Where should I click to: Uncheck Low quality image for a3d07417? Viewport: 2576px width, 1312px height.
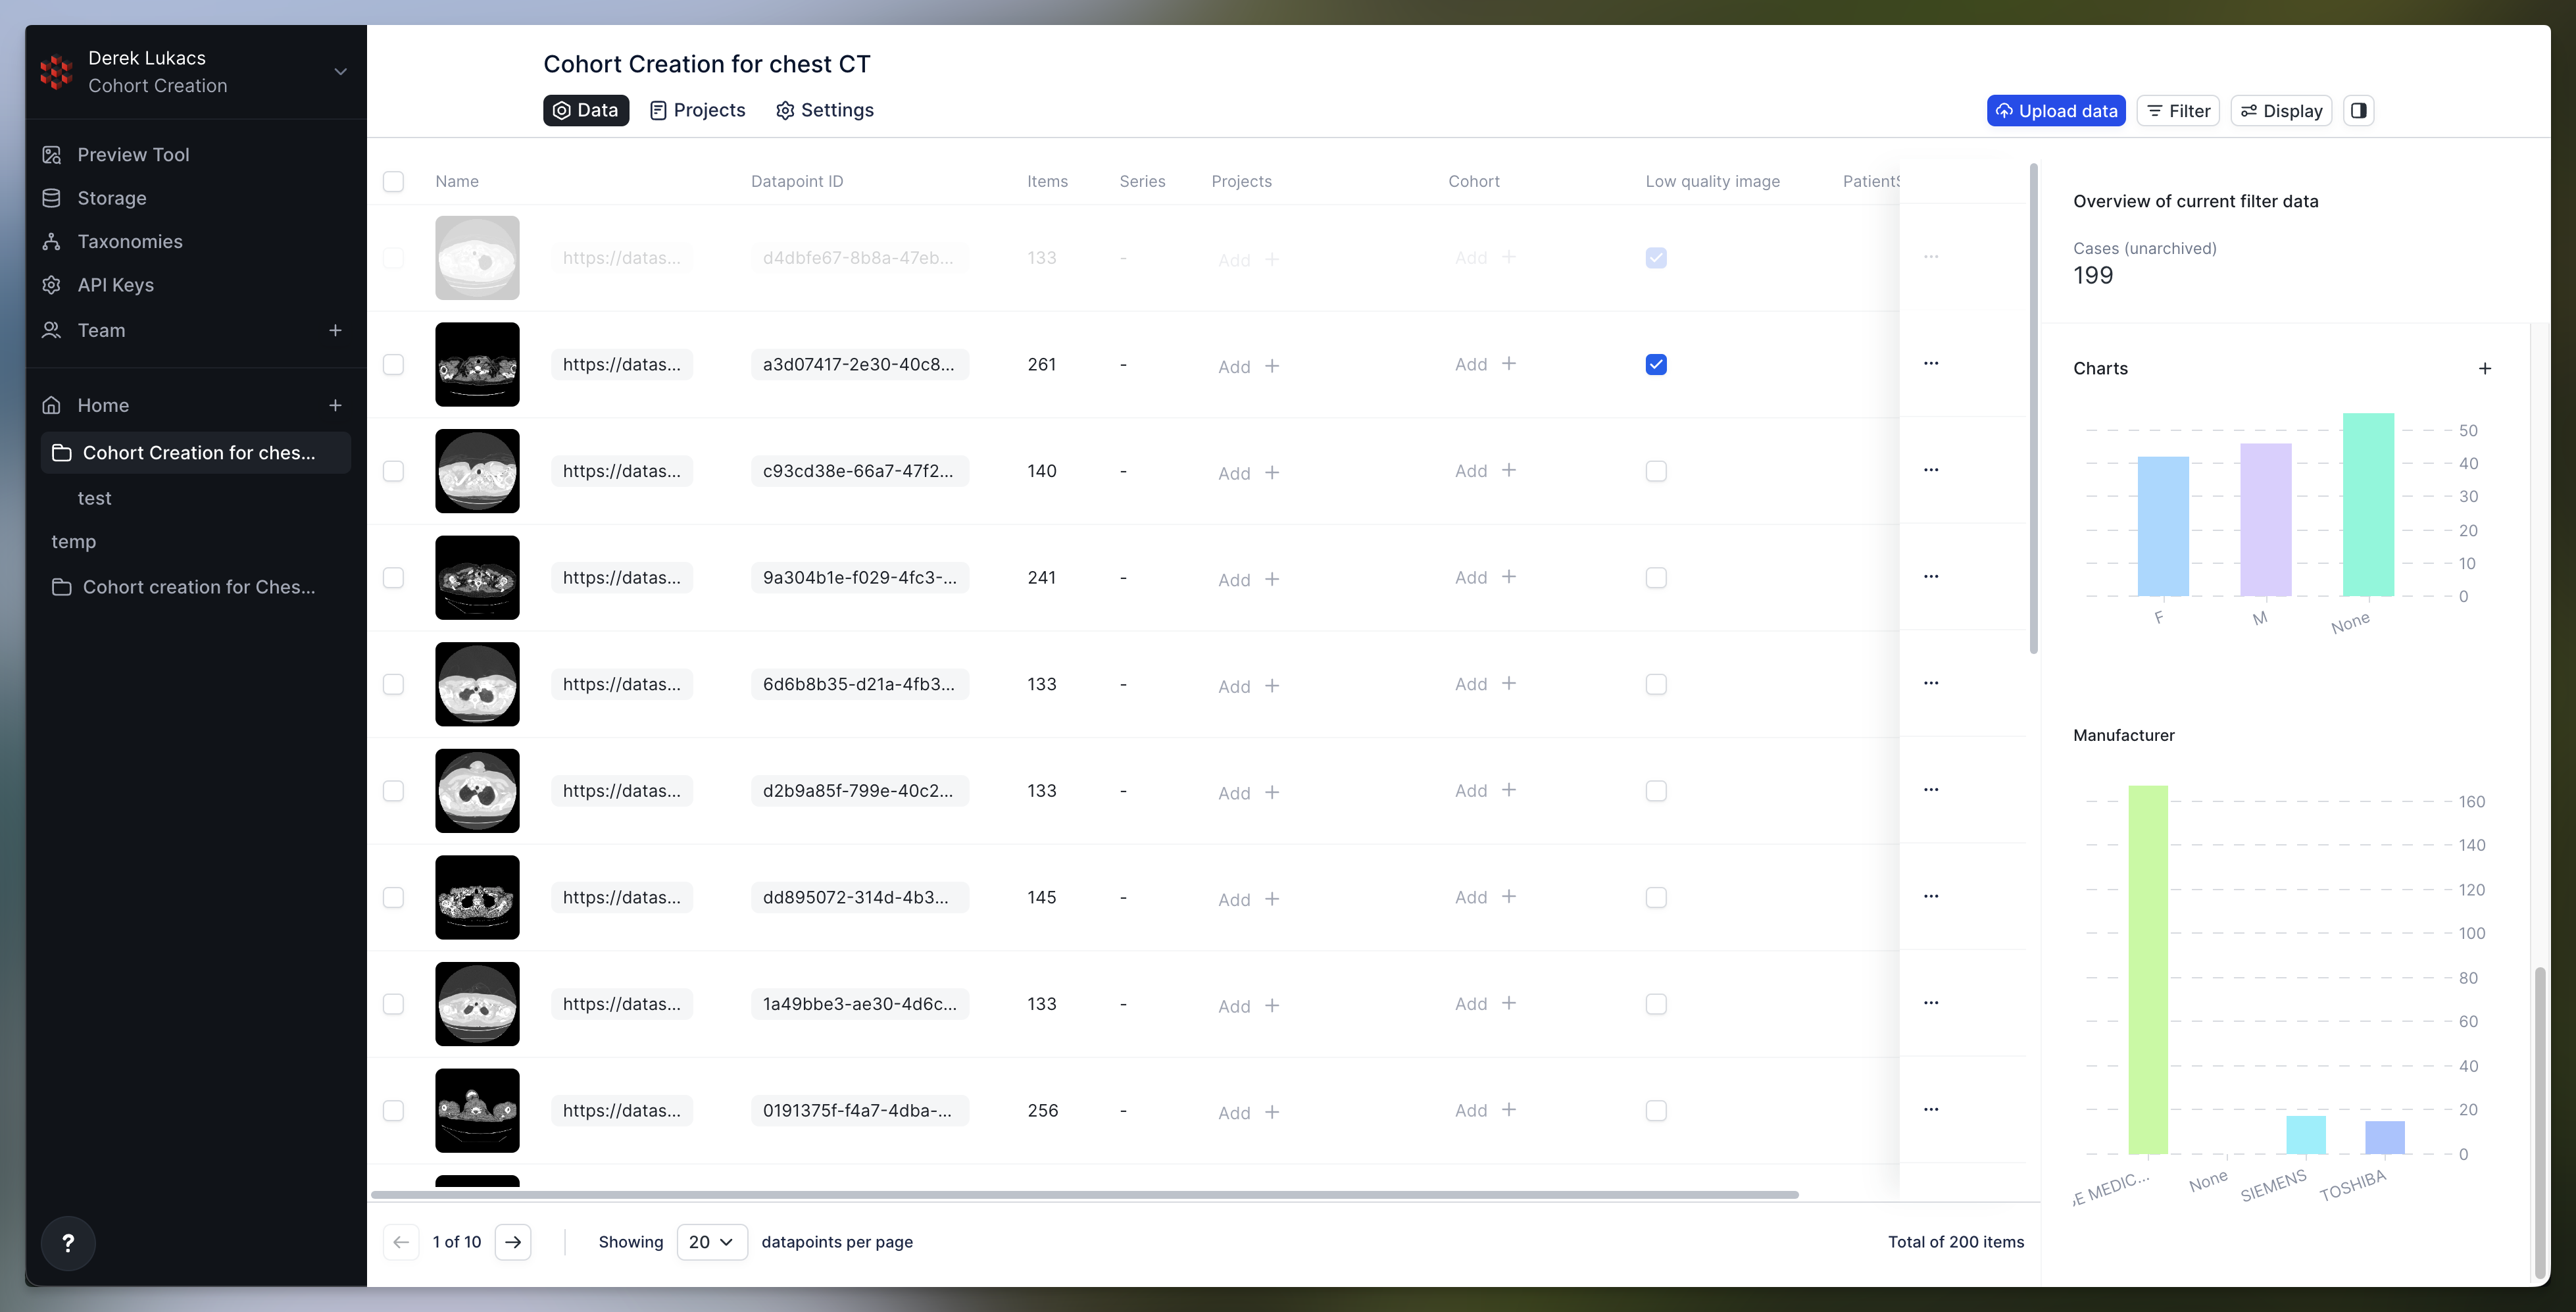click(1656, 364)
